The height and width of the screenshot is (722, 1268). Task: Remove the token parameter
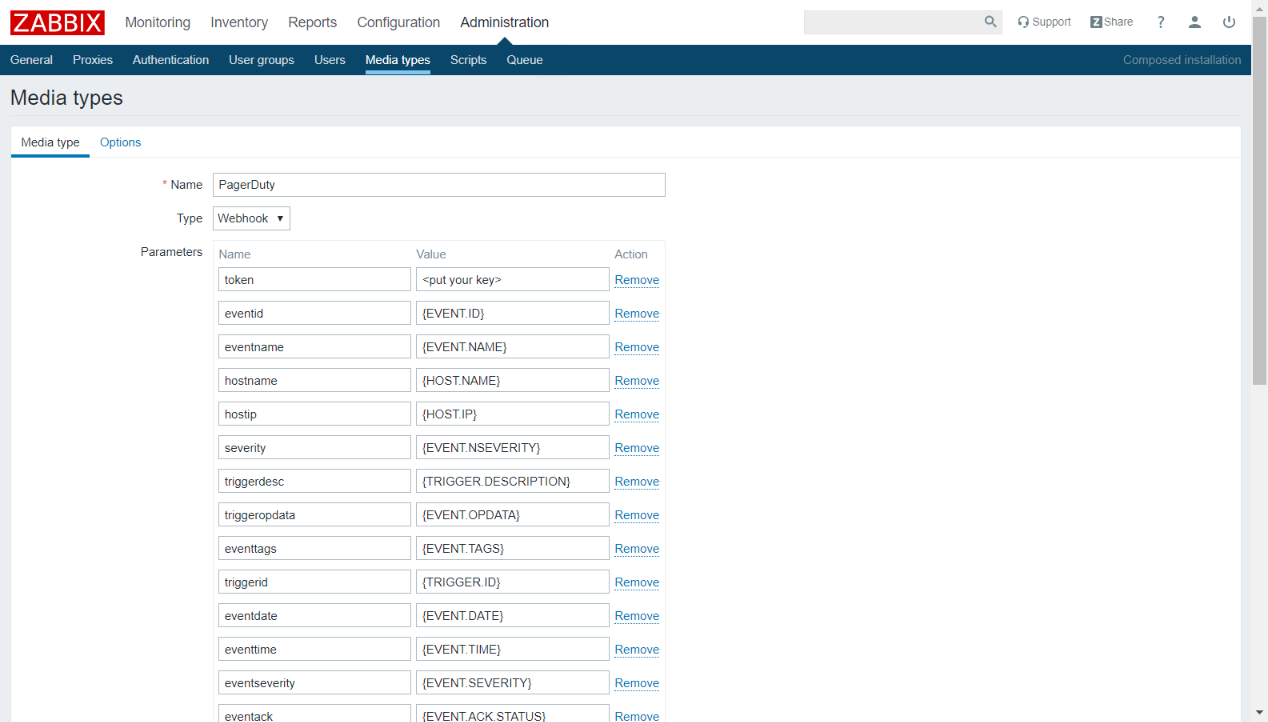636,280
